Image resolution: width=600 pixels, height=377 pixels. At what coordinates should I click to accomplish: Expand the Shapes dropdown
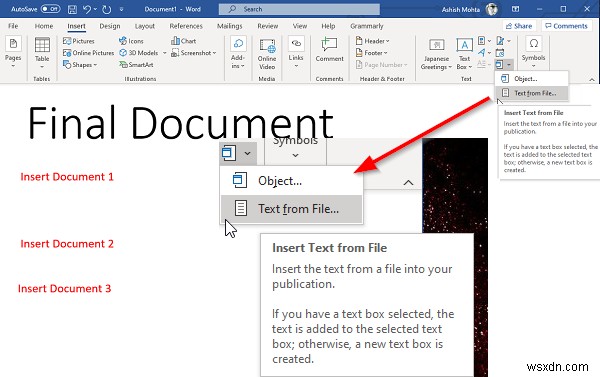point(95,65)
